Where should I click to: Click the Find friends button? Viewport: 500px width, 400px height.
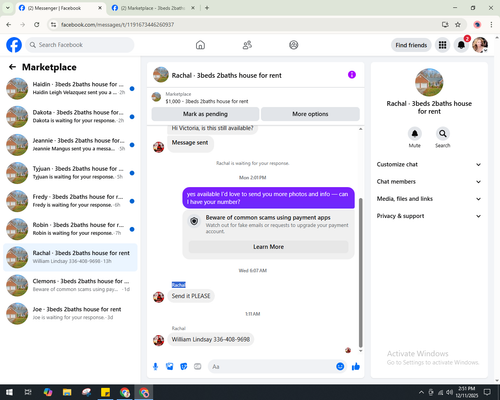pos(411,45)
